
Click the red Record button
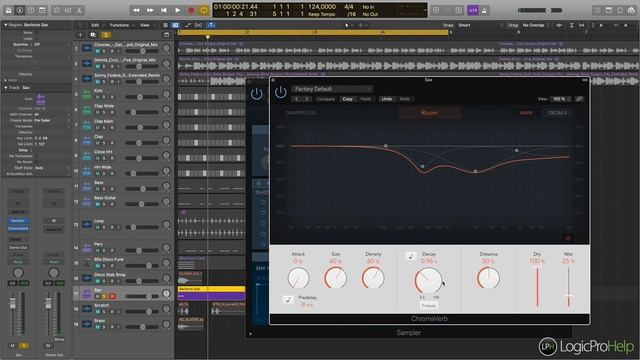pos(191,10)
